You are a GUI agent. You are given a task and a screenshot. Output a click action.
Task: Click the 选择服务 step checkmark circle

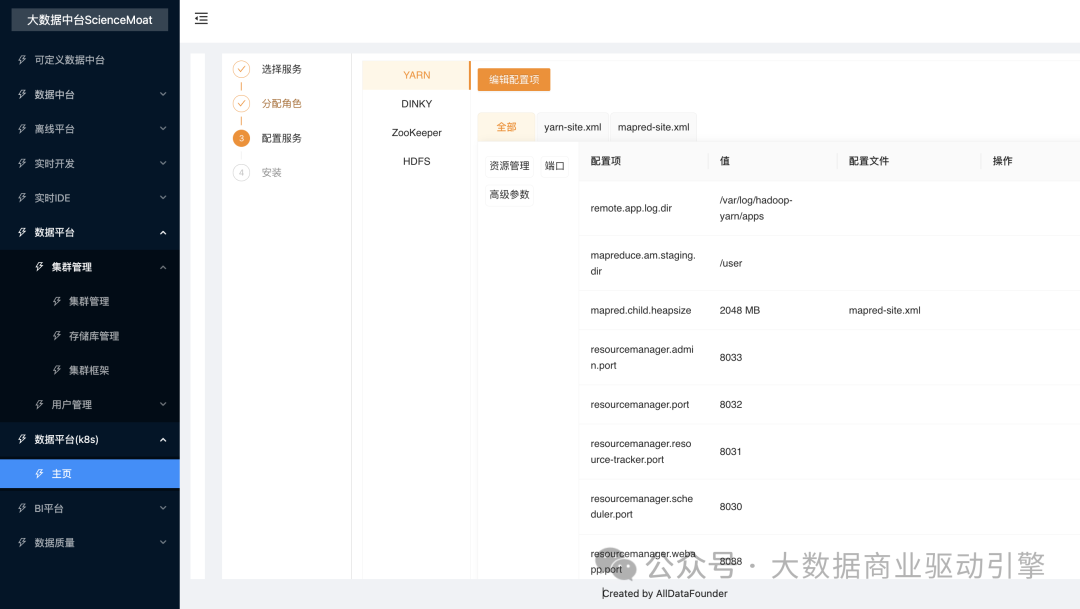pyautogui.click(x=241, y=69)
